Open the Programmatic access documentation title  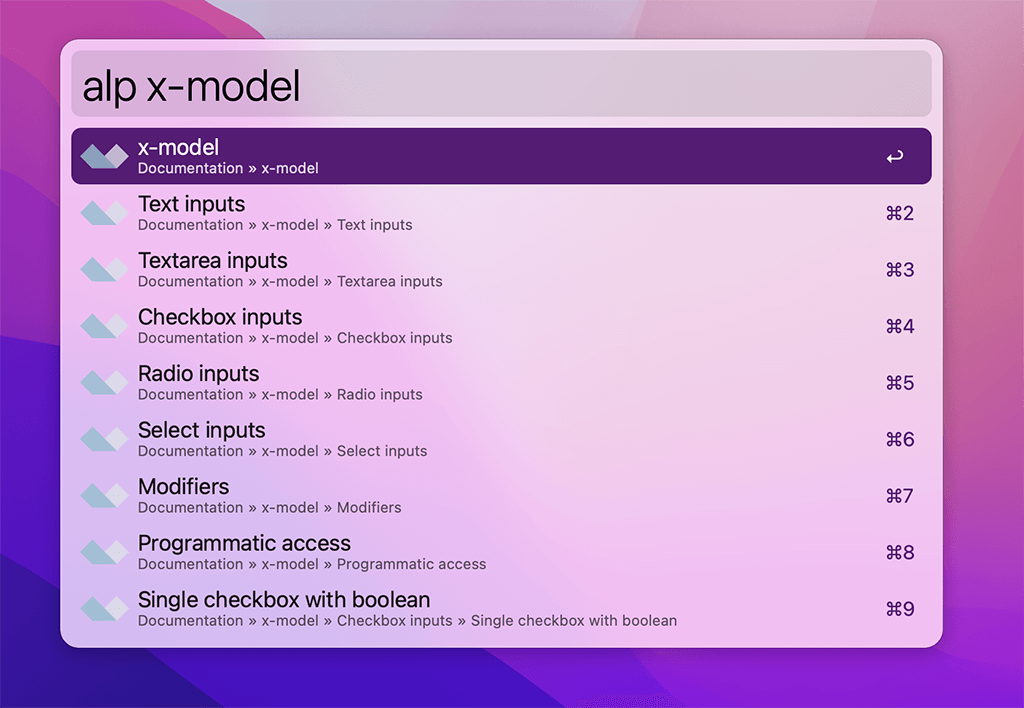244,543
